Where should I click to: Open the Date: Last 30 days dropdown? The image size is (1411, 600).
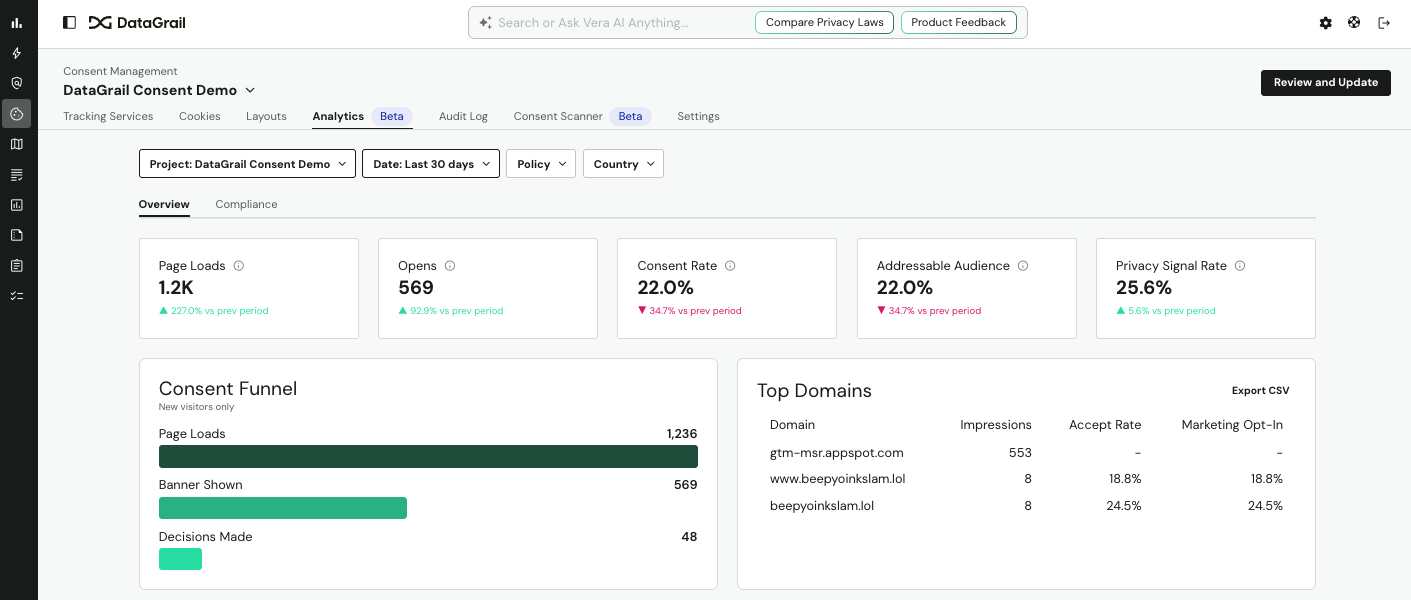431,164
